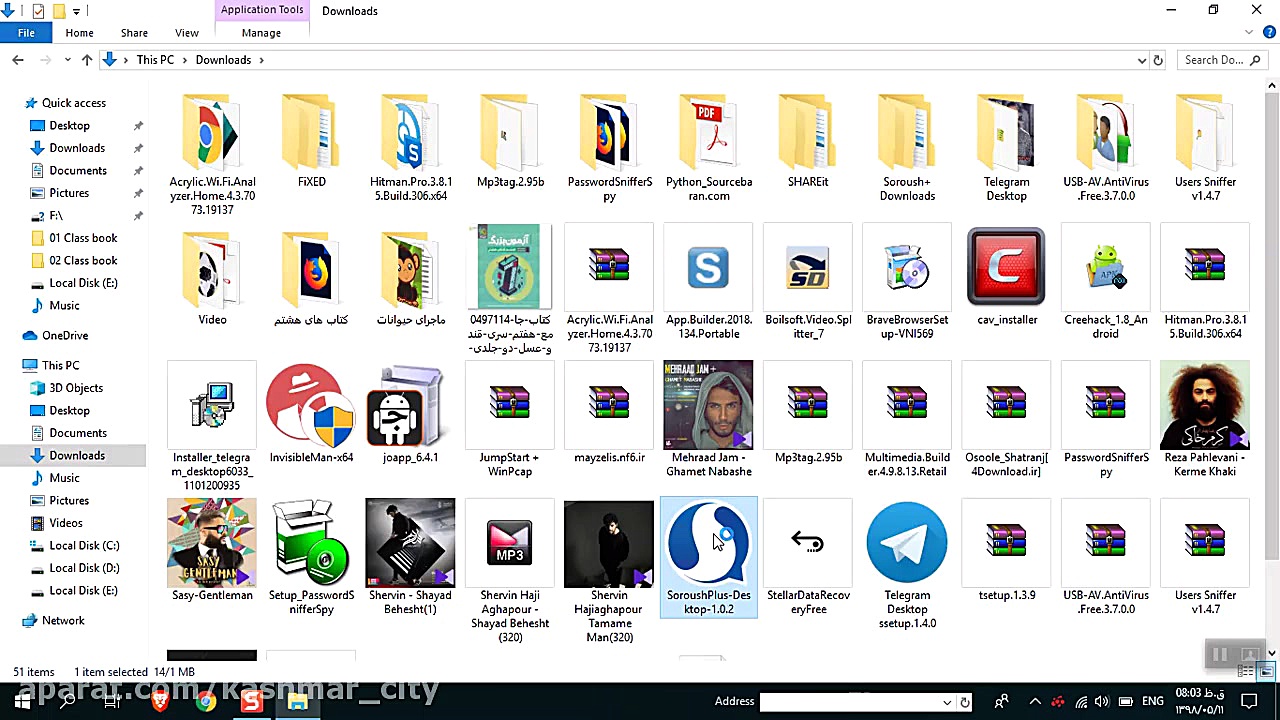Select the JumpStart + WinPcap archive
The image size is (1280, 720).
coord(510,422)
